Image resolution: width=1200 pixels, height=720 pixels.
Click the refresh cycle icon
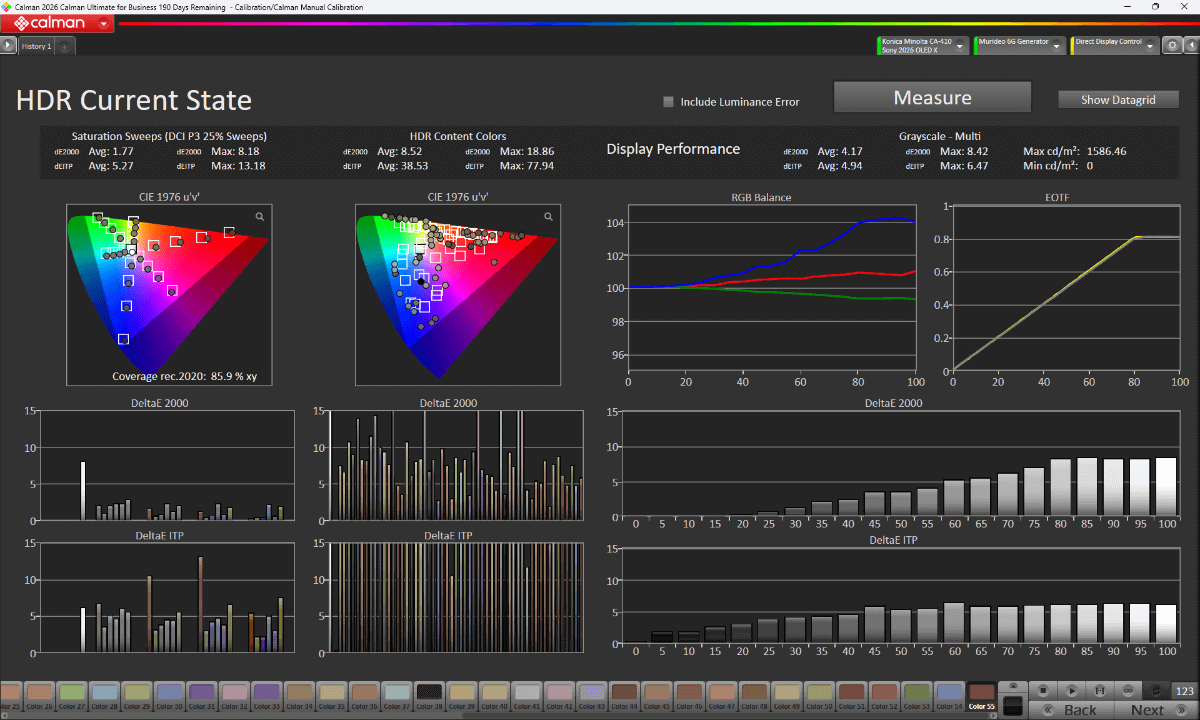1157,690
